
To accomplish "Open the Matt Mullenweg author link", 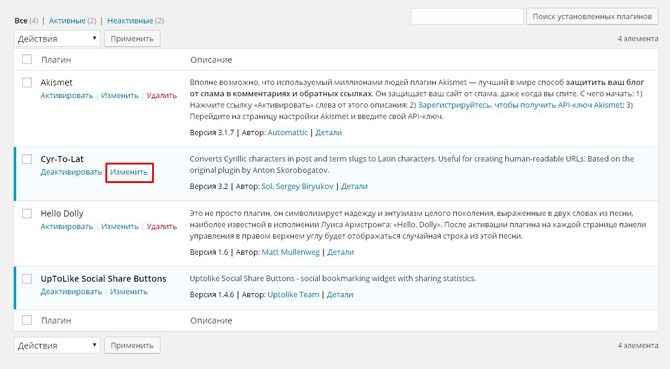I will [x=291, y=252].
